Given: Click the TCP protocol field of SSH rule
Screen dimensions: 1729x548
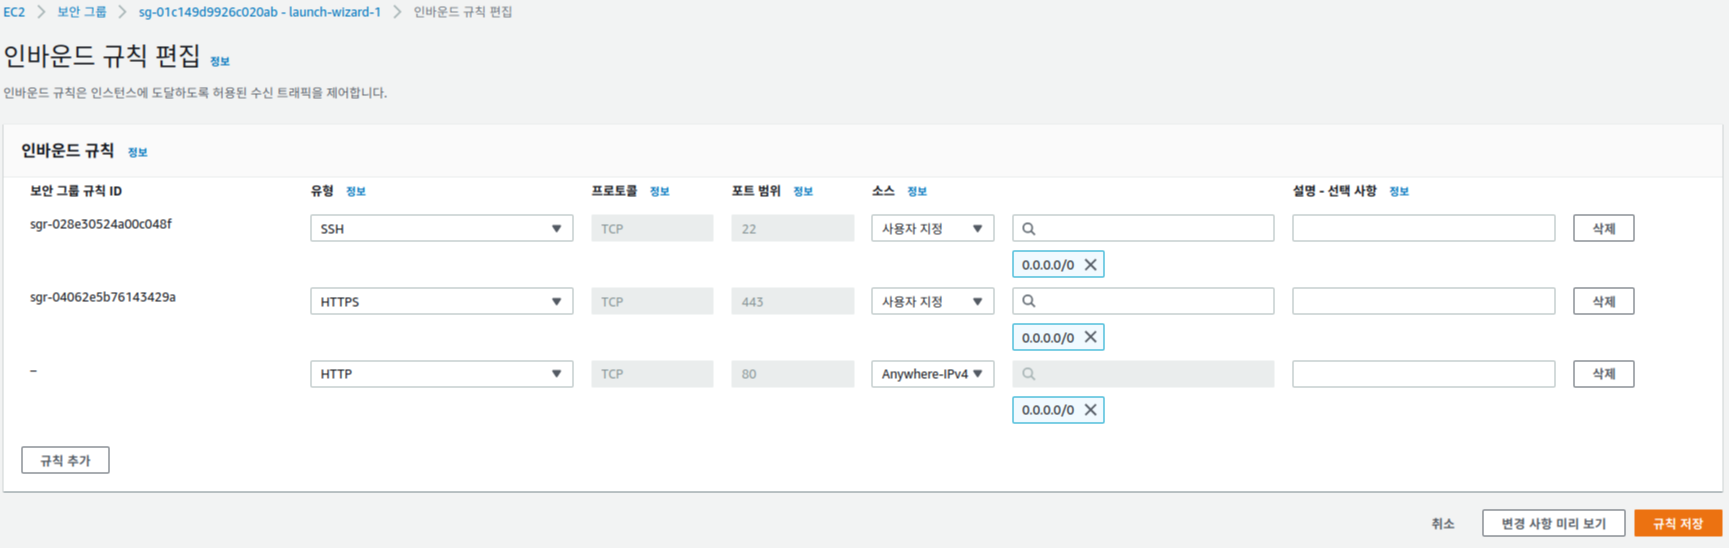Looking at the screenshot, I should pos(652,229).
